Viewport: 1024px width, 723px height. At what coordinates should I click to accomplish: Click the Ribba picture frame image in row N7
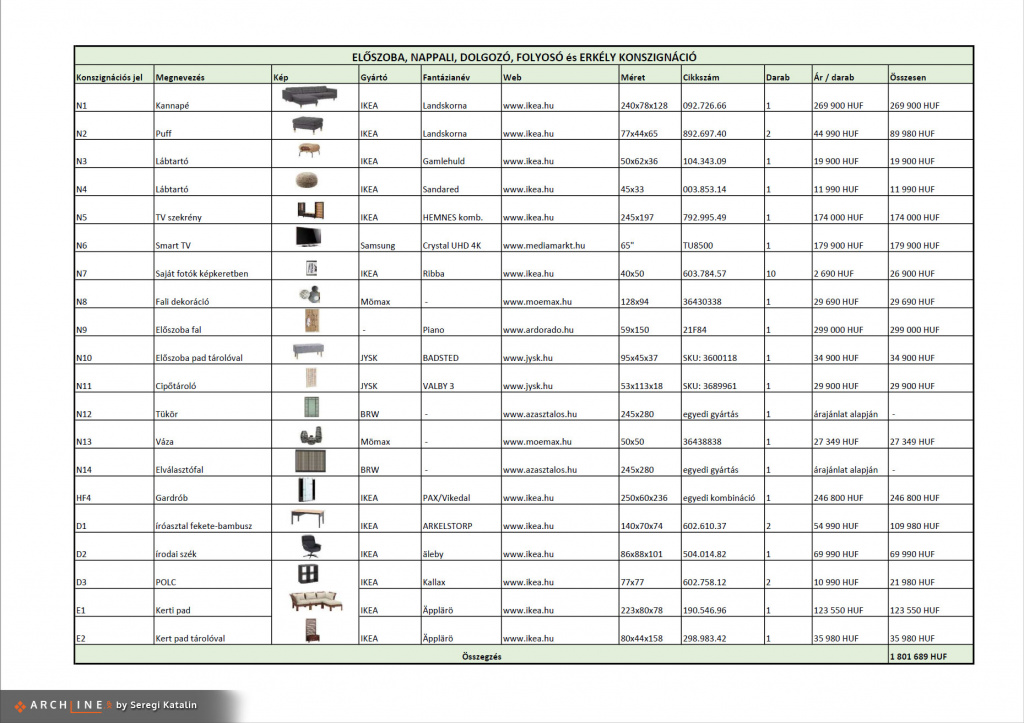[312, 268]
